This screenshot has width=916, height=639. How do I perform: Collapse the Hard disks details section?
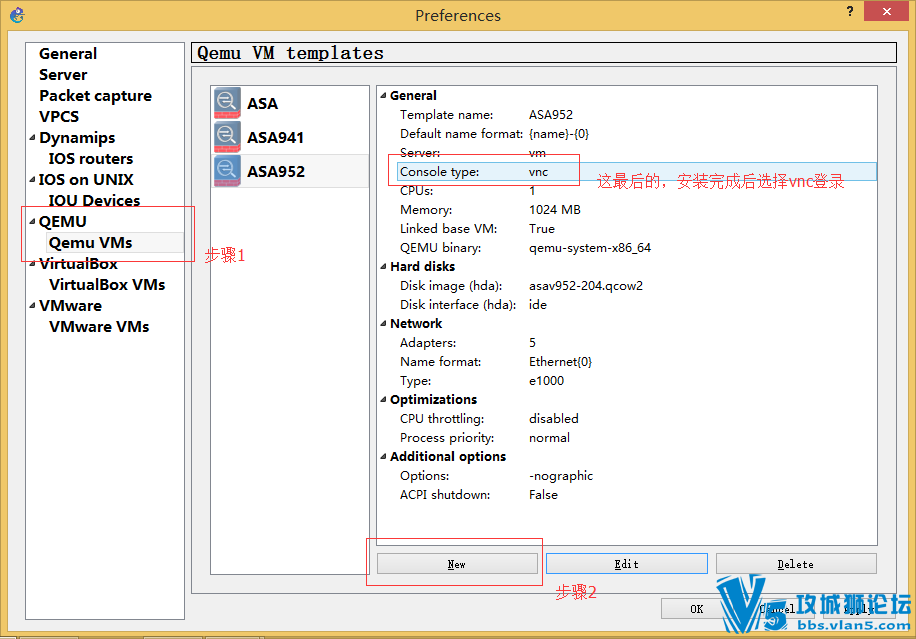(383, 266)
